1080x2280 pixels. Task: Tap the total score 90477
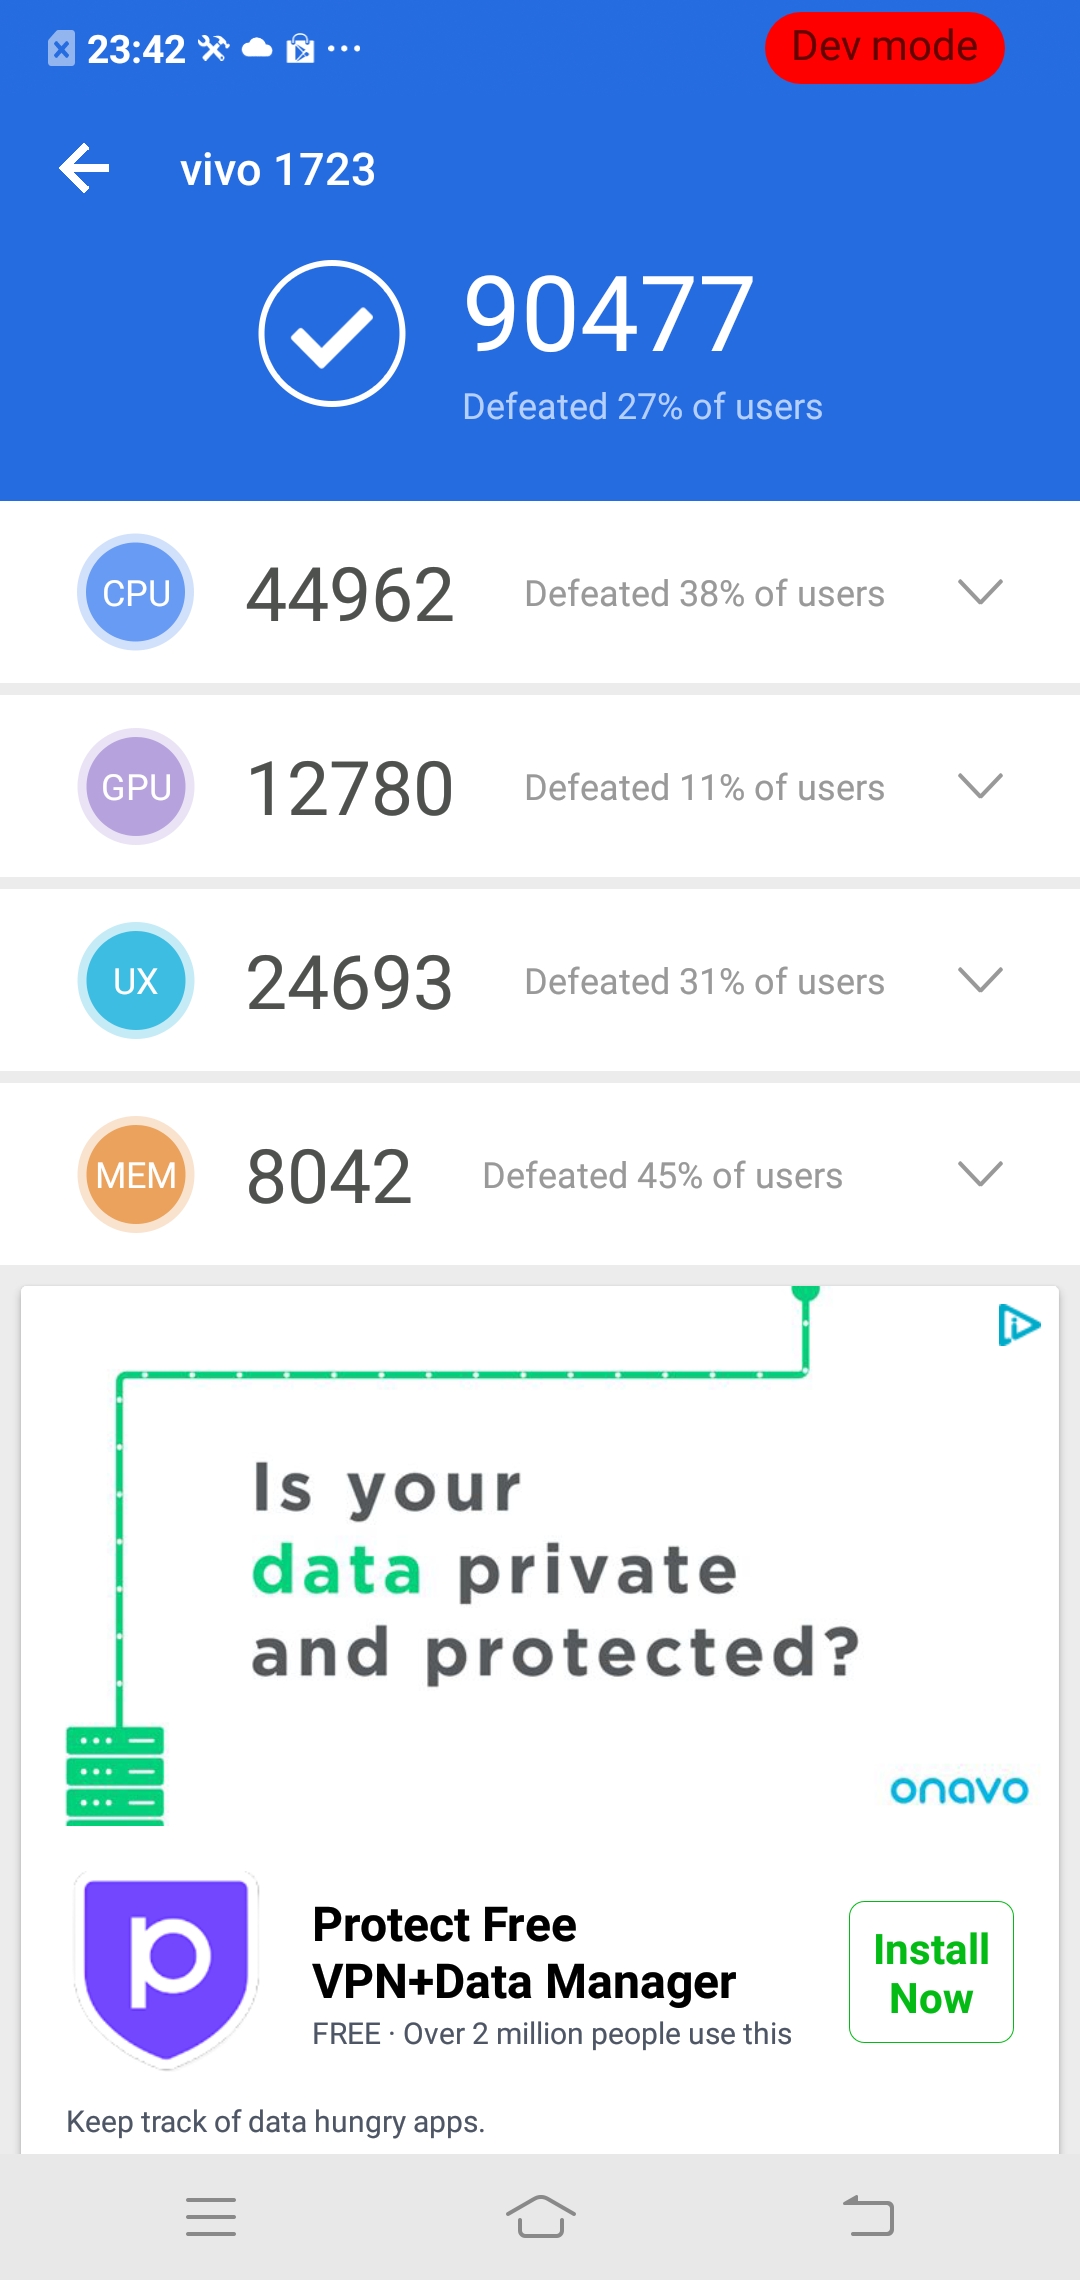point(609,316)
